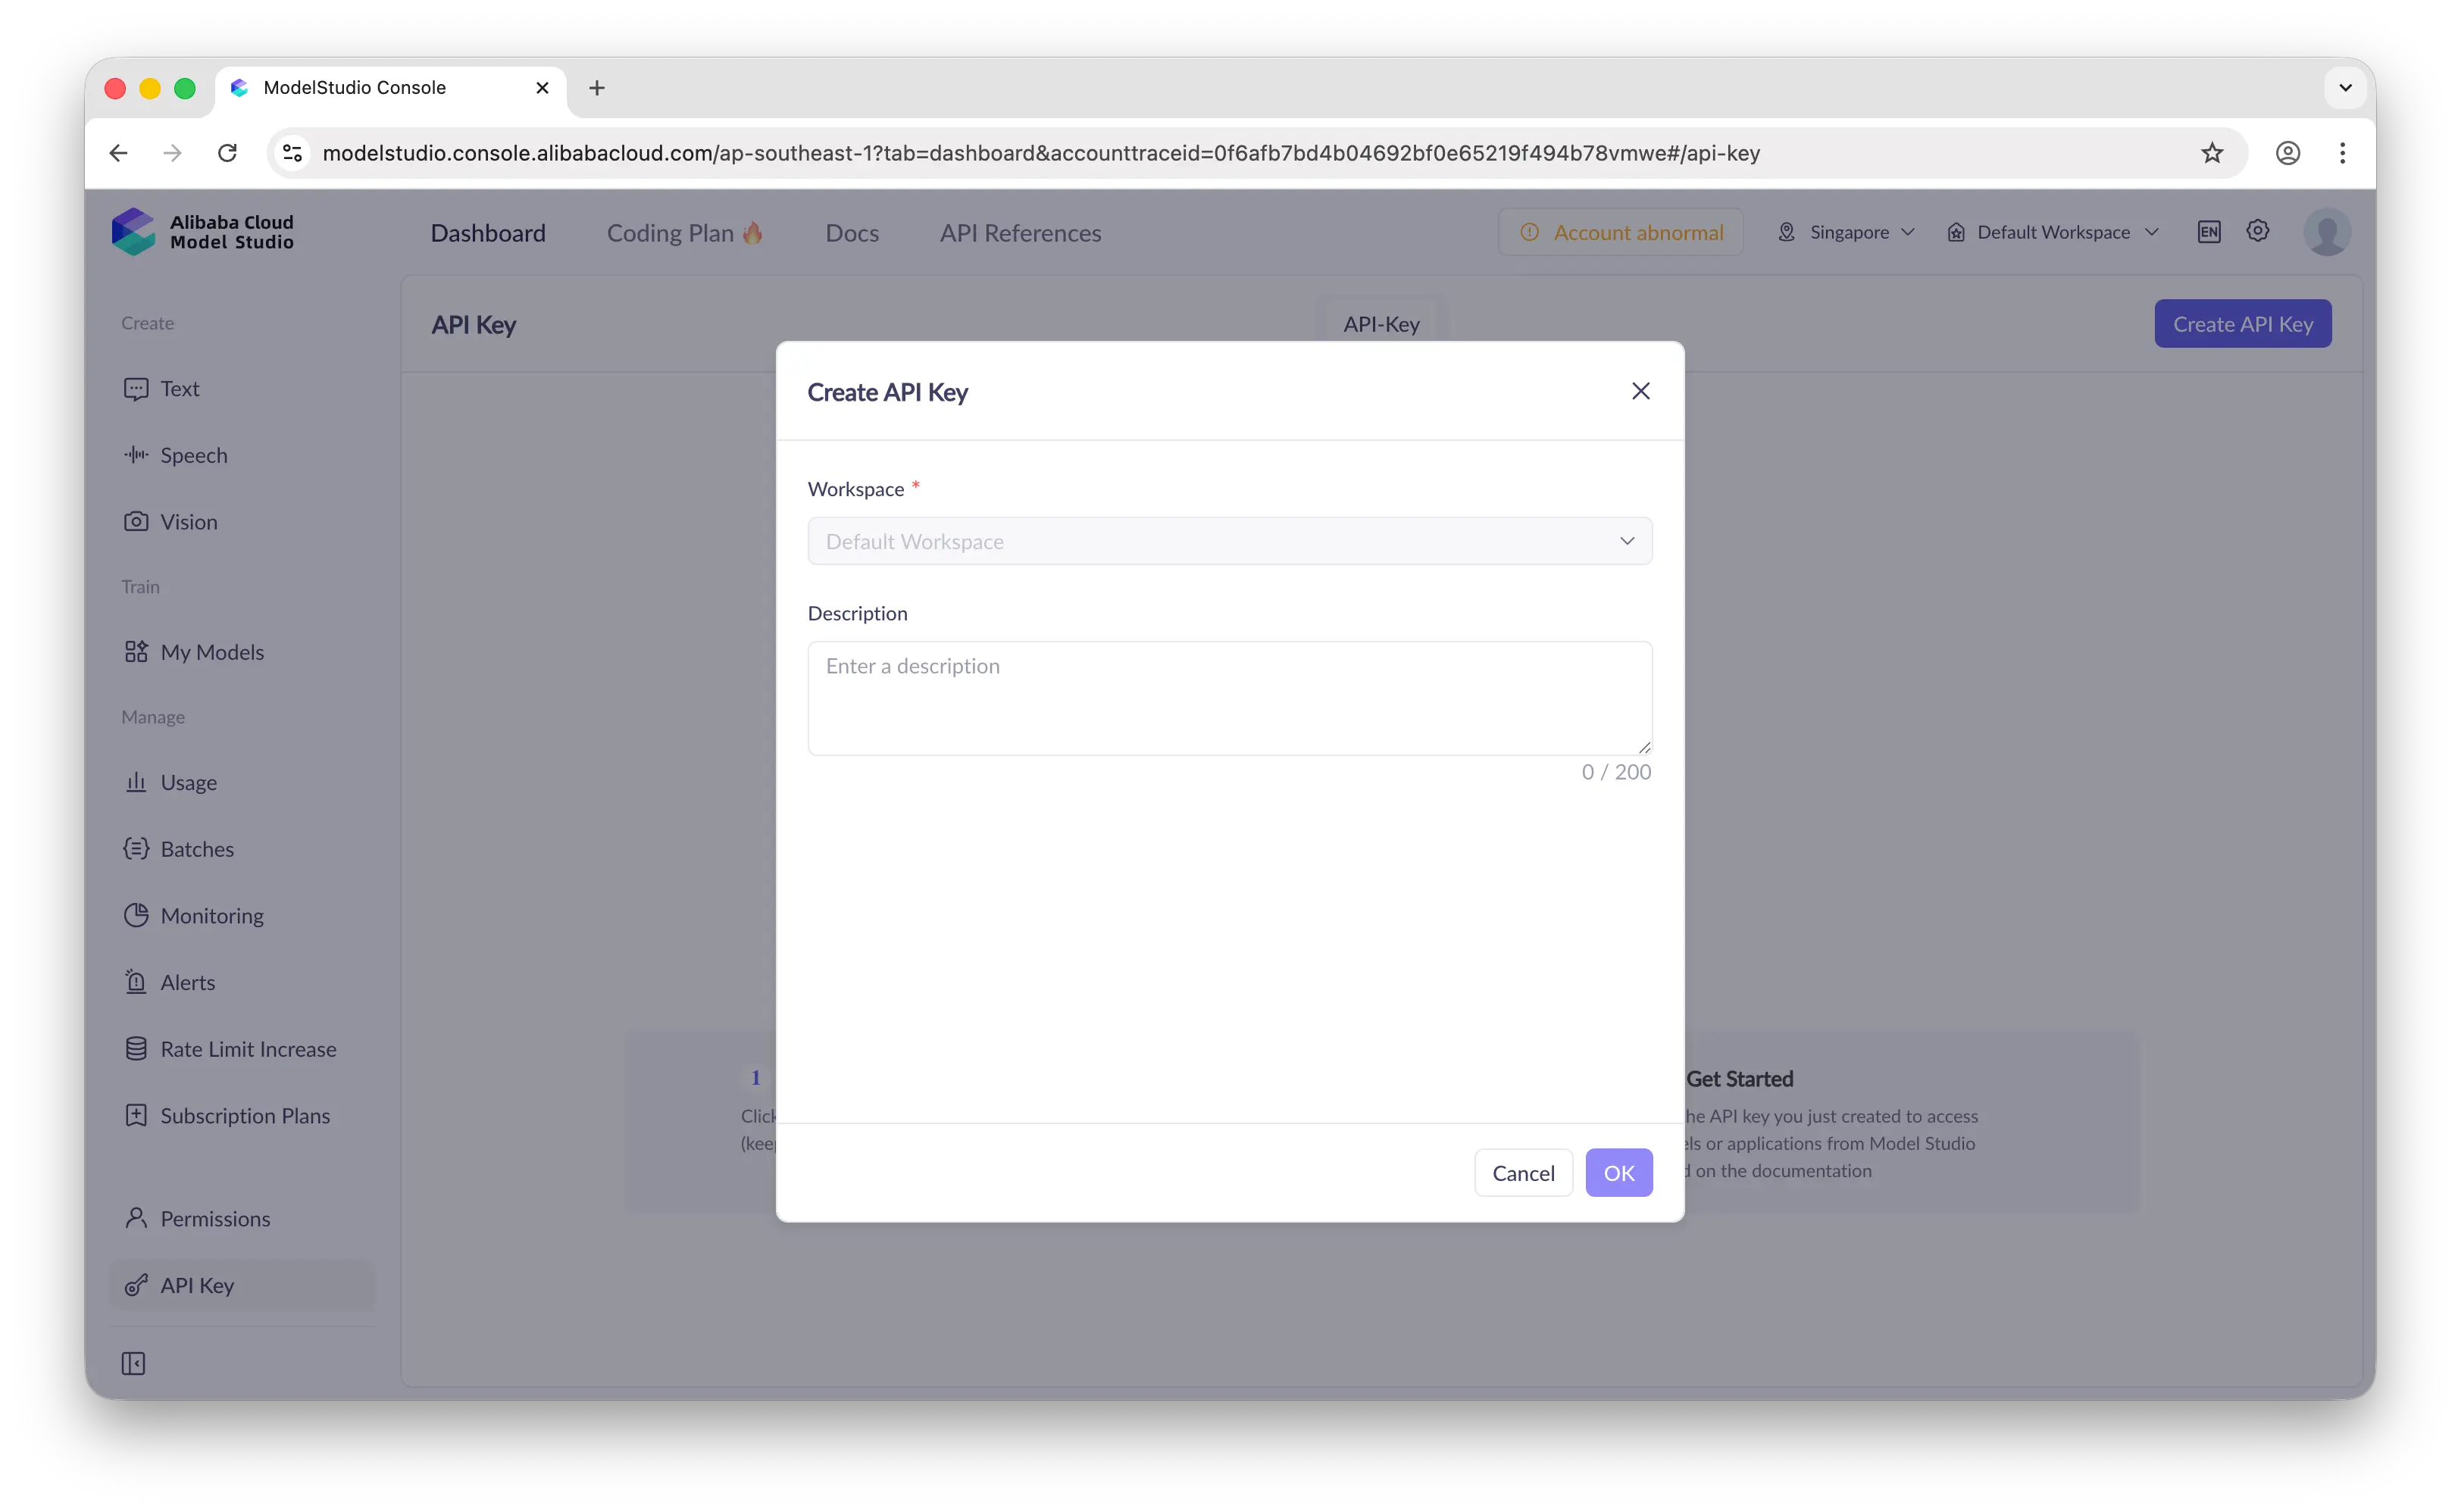Click the description text area
2461x1512 pixels.
point(1229,697)
